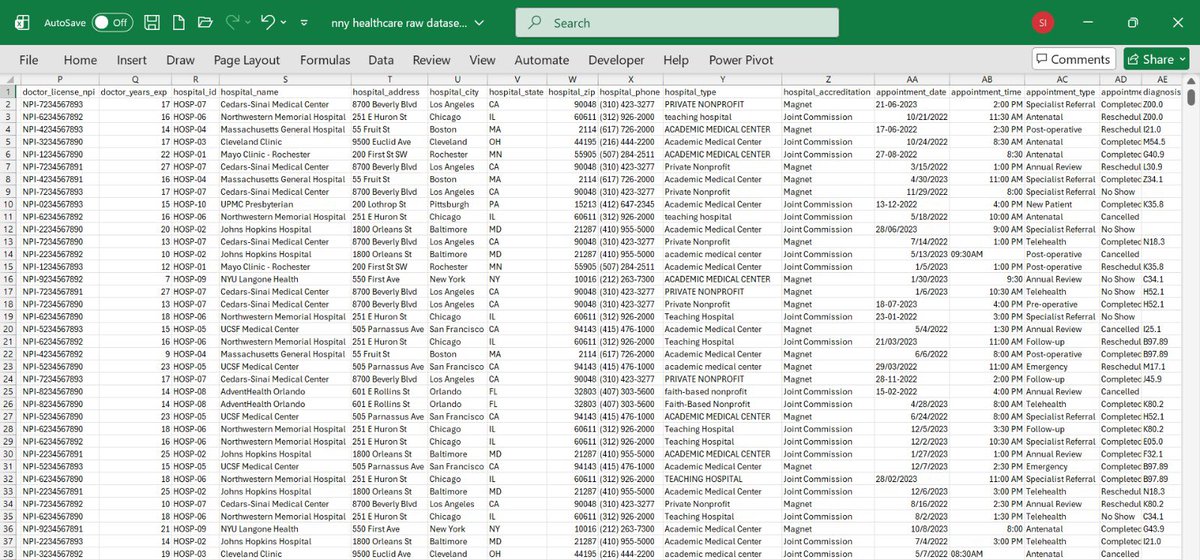
Task: Click the 200 Lothrop St address cell
Action: (x=388, y=204)
